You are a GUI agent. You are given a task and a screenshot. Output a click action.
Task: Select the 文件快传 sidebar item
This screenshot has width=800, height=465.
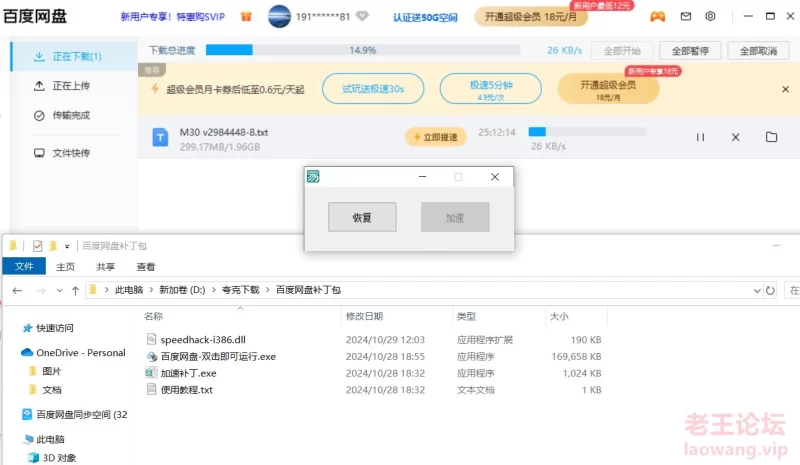coord(73,153)
